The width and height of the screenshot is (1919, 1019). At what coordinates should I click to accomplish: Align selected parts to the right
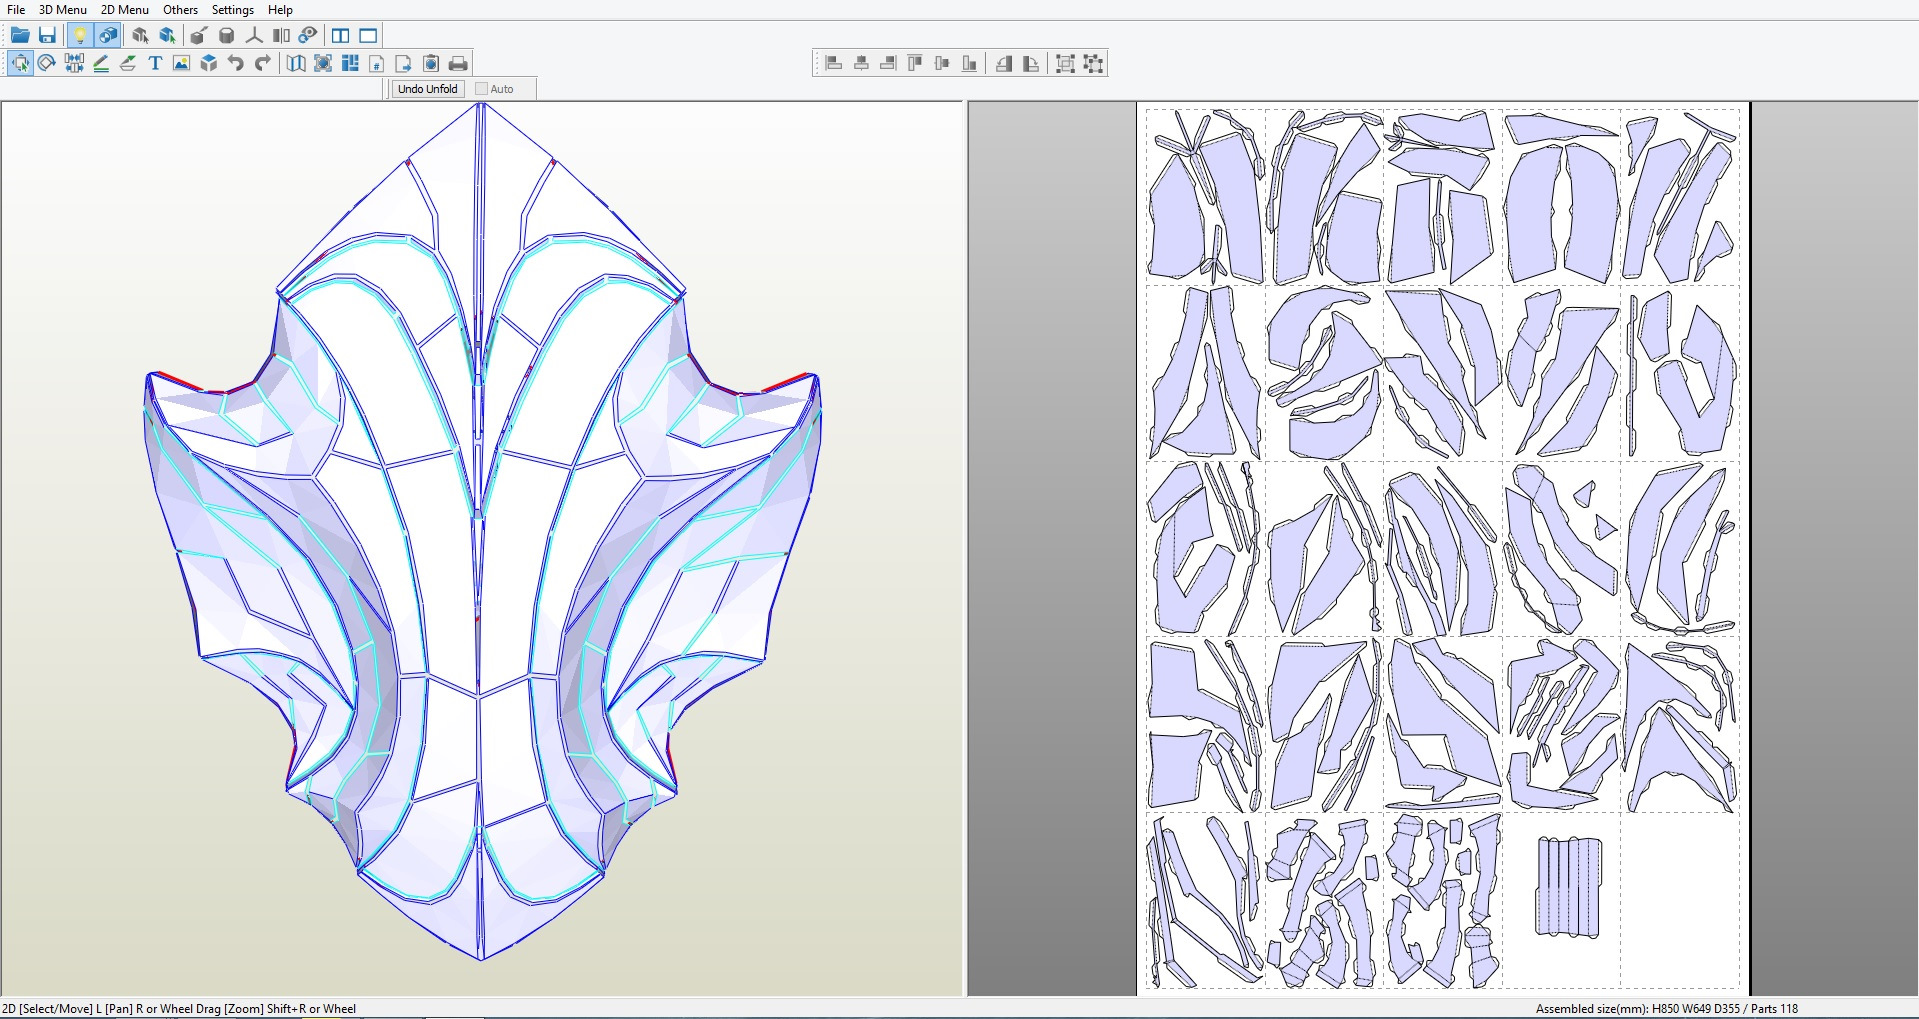click(x=888, y=64)
